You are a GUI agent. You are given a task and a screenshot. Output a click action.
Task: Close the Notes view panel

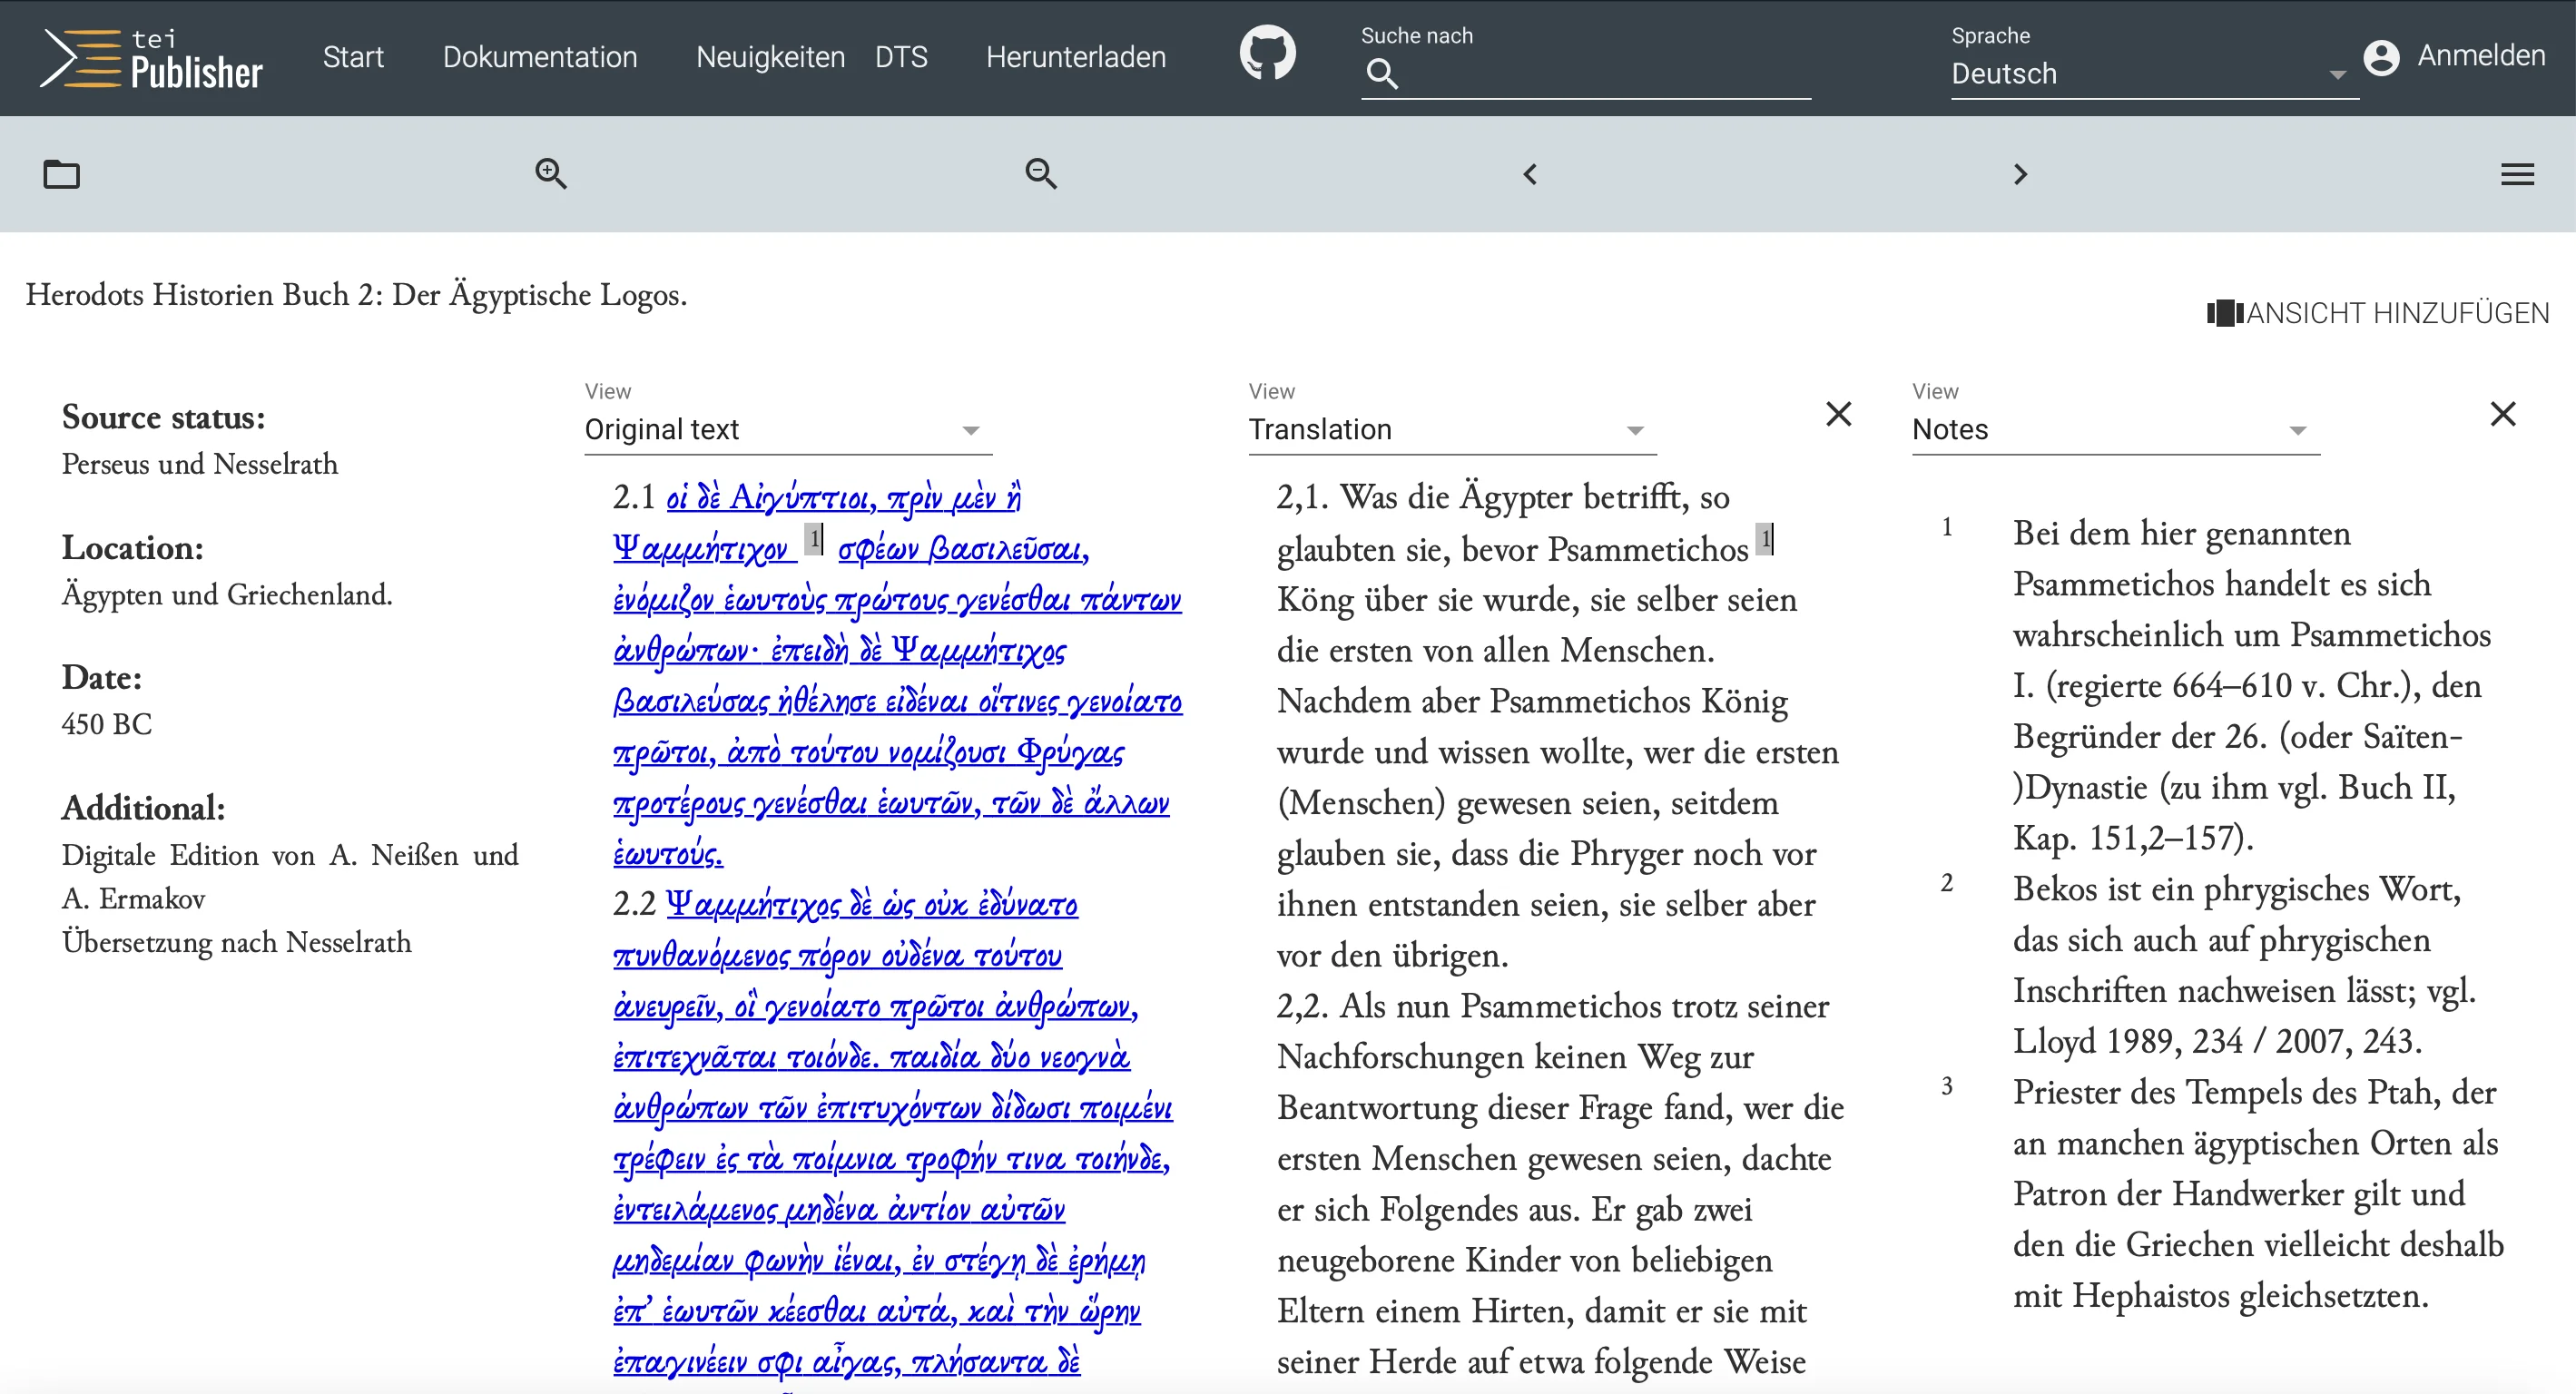(2502, 414)
